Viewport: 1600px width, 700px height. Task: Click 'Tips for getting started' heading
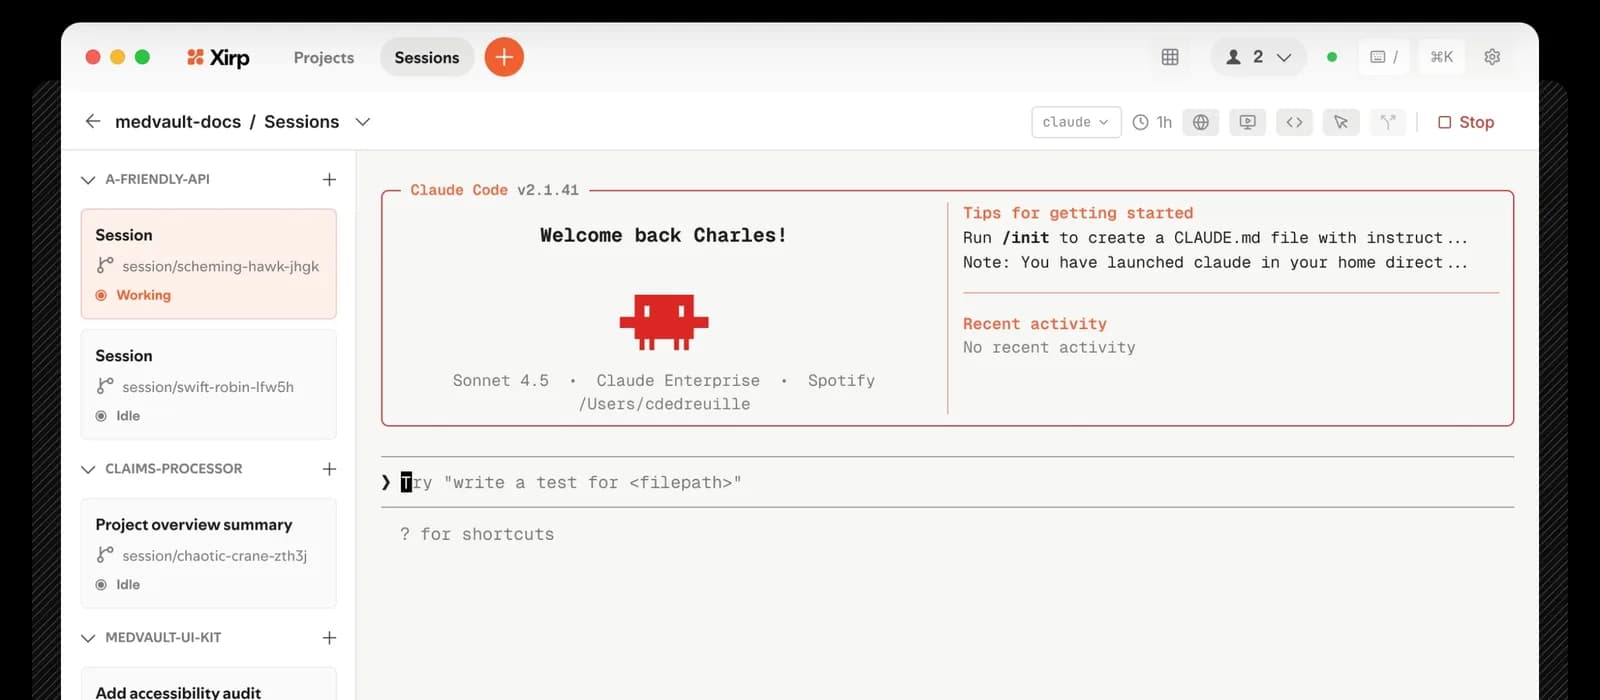point(1078,213)
